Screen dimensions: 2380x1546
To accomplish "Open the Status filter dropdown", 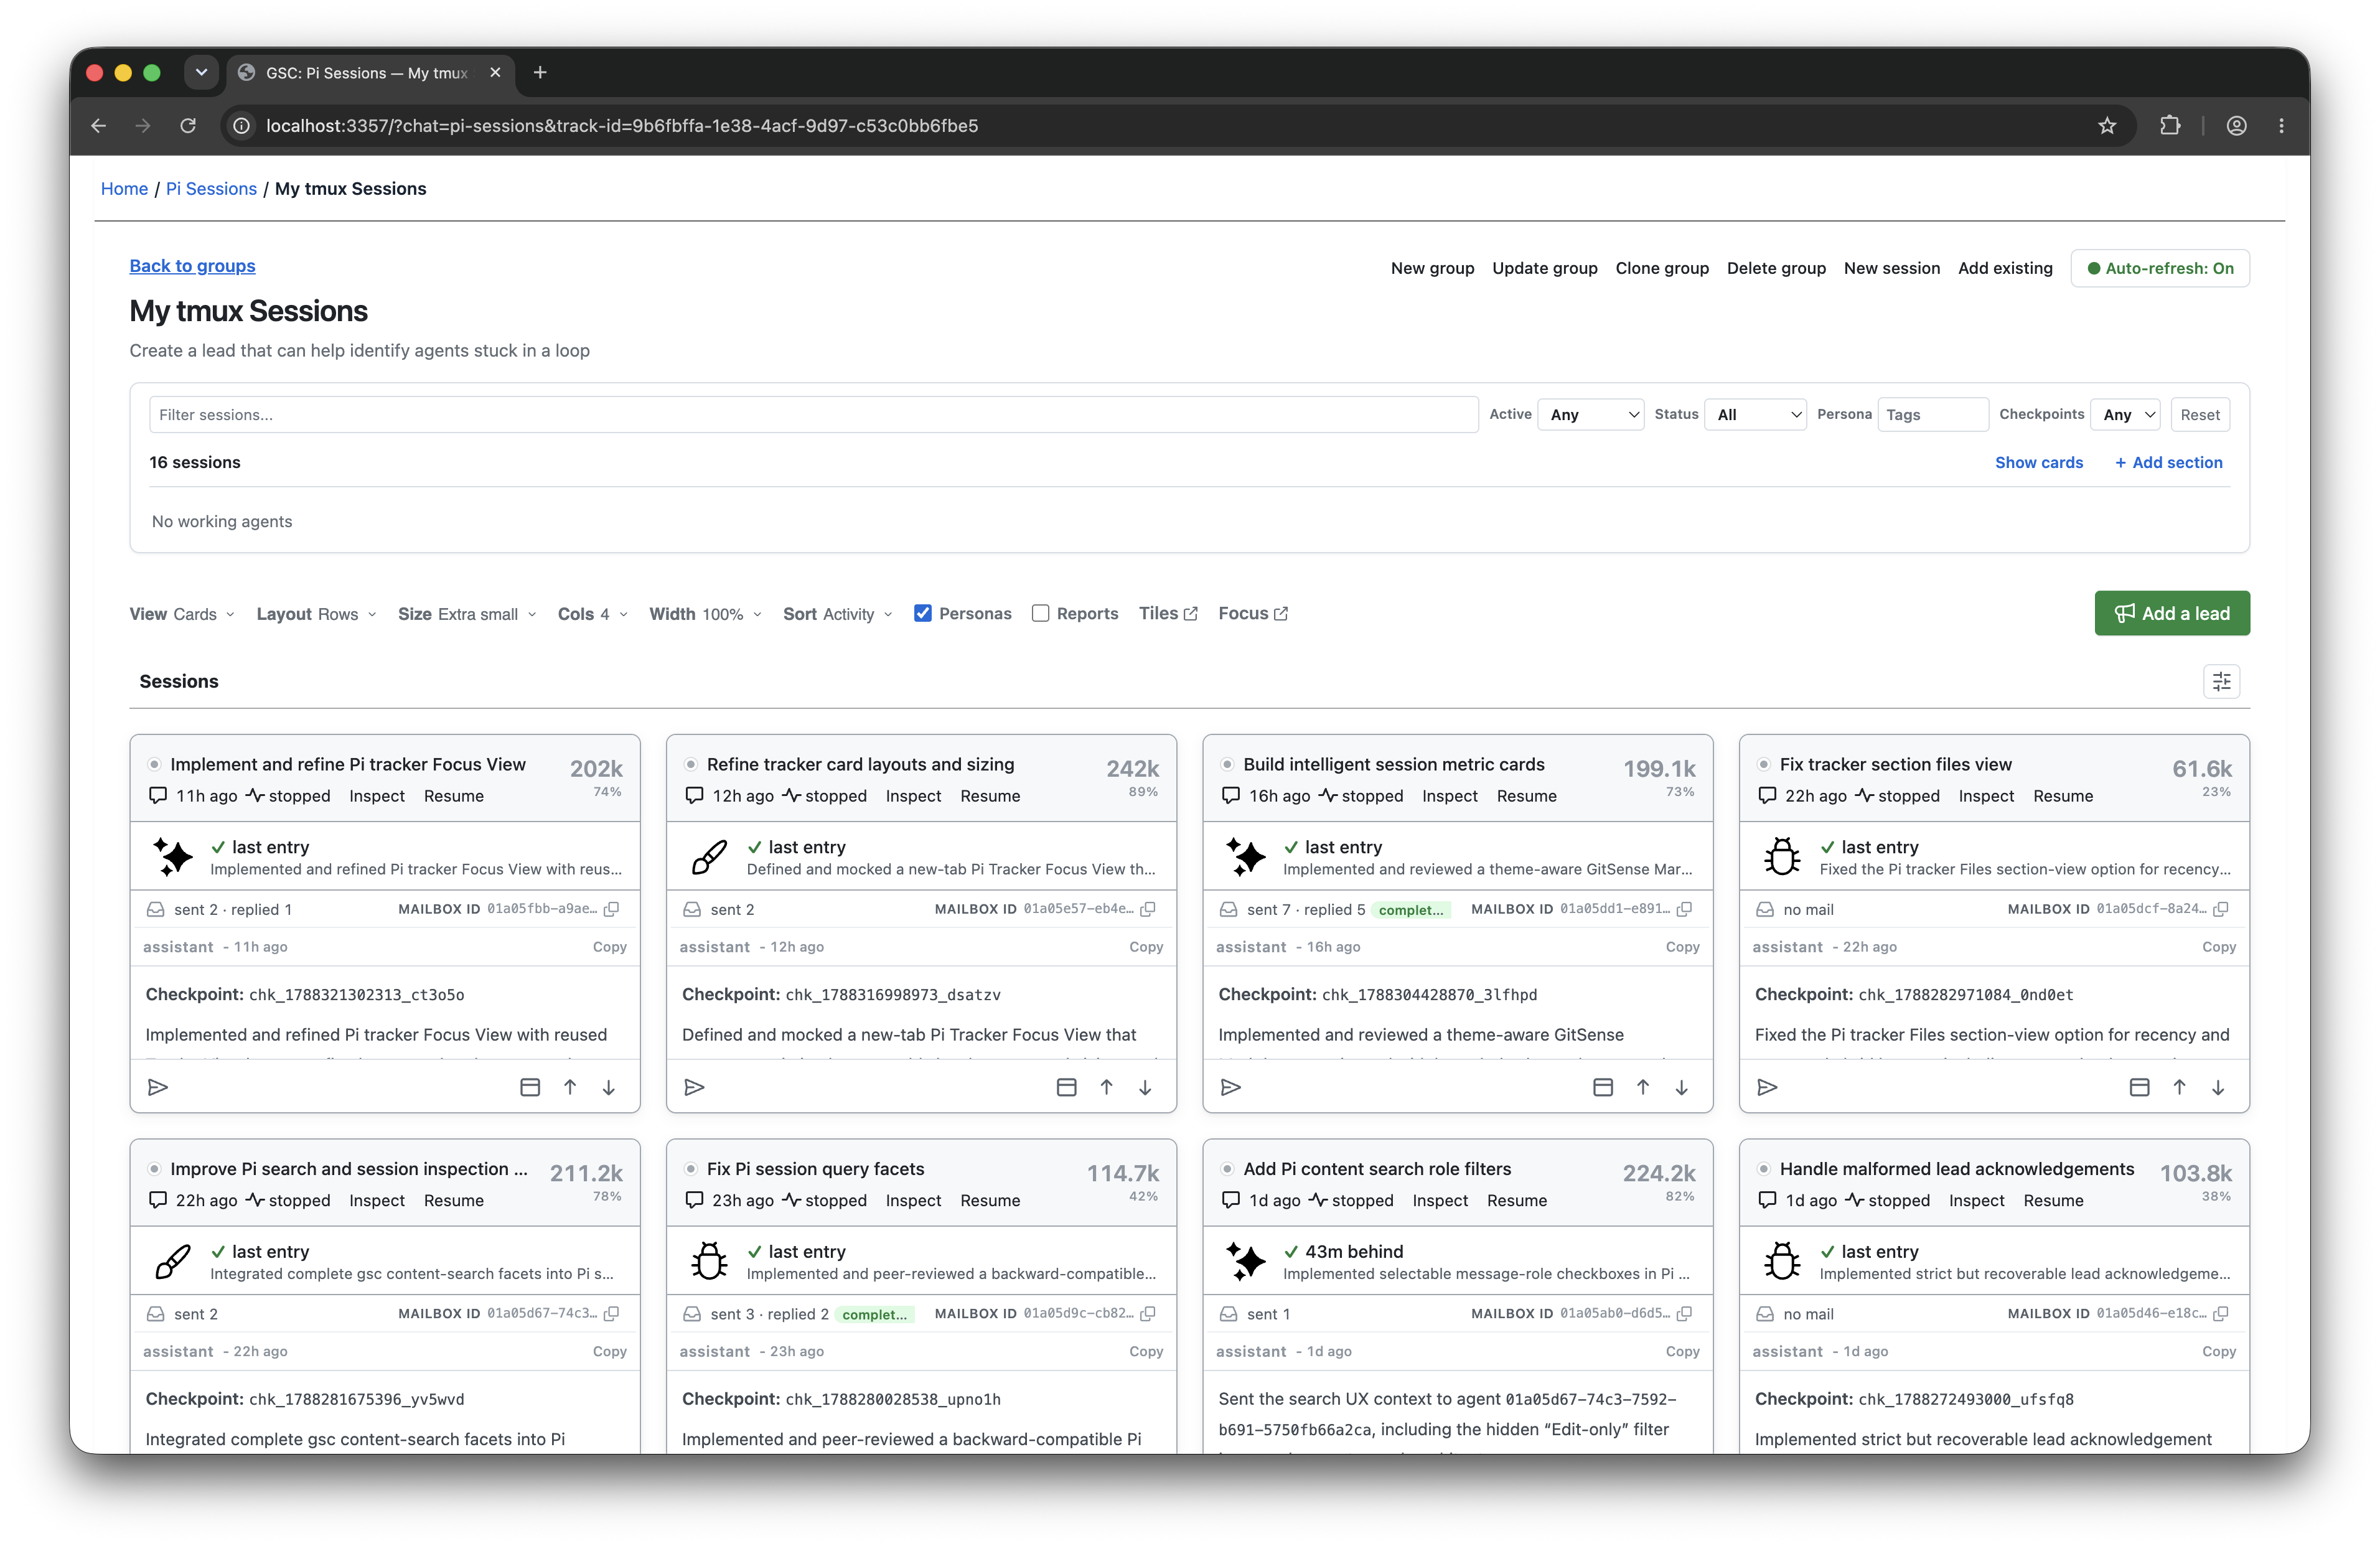I will click(x=1755, y=414).
